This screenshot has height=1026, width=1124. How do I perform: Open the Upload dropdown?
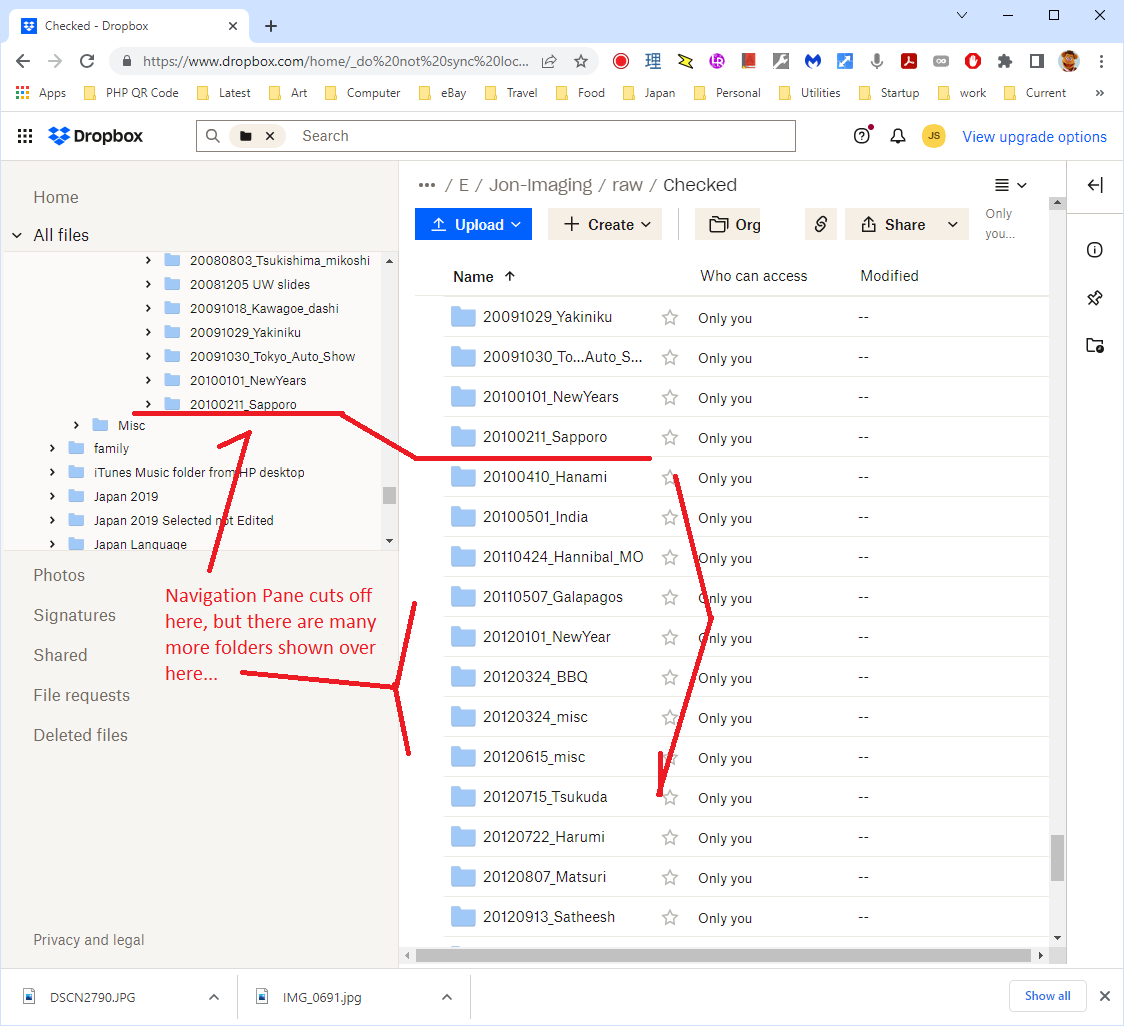click(473, 224)
